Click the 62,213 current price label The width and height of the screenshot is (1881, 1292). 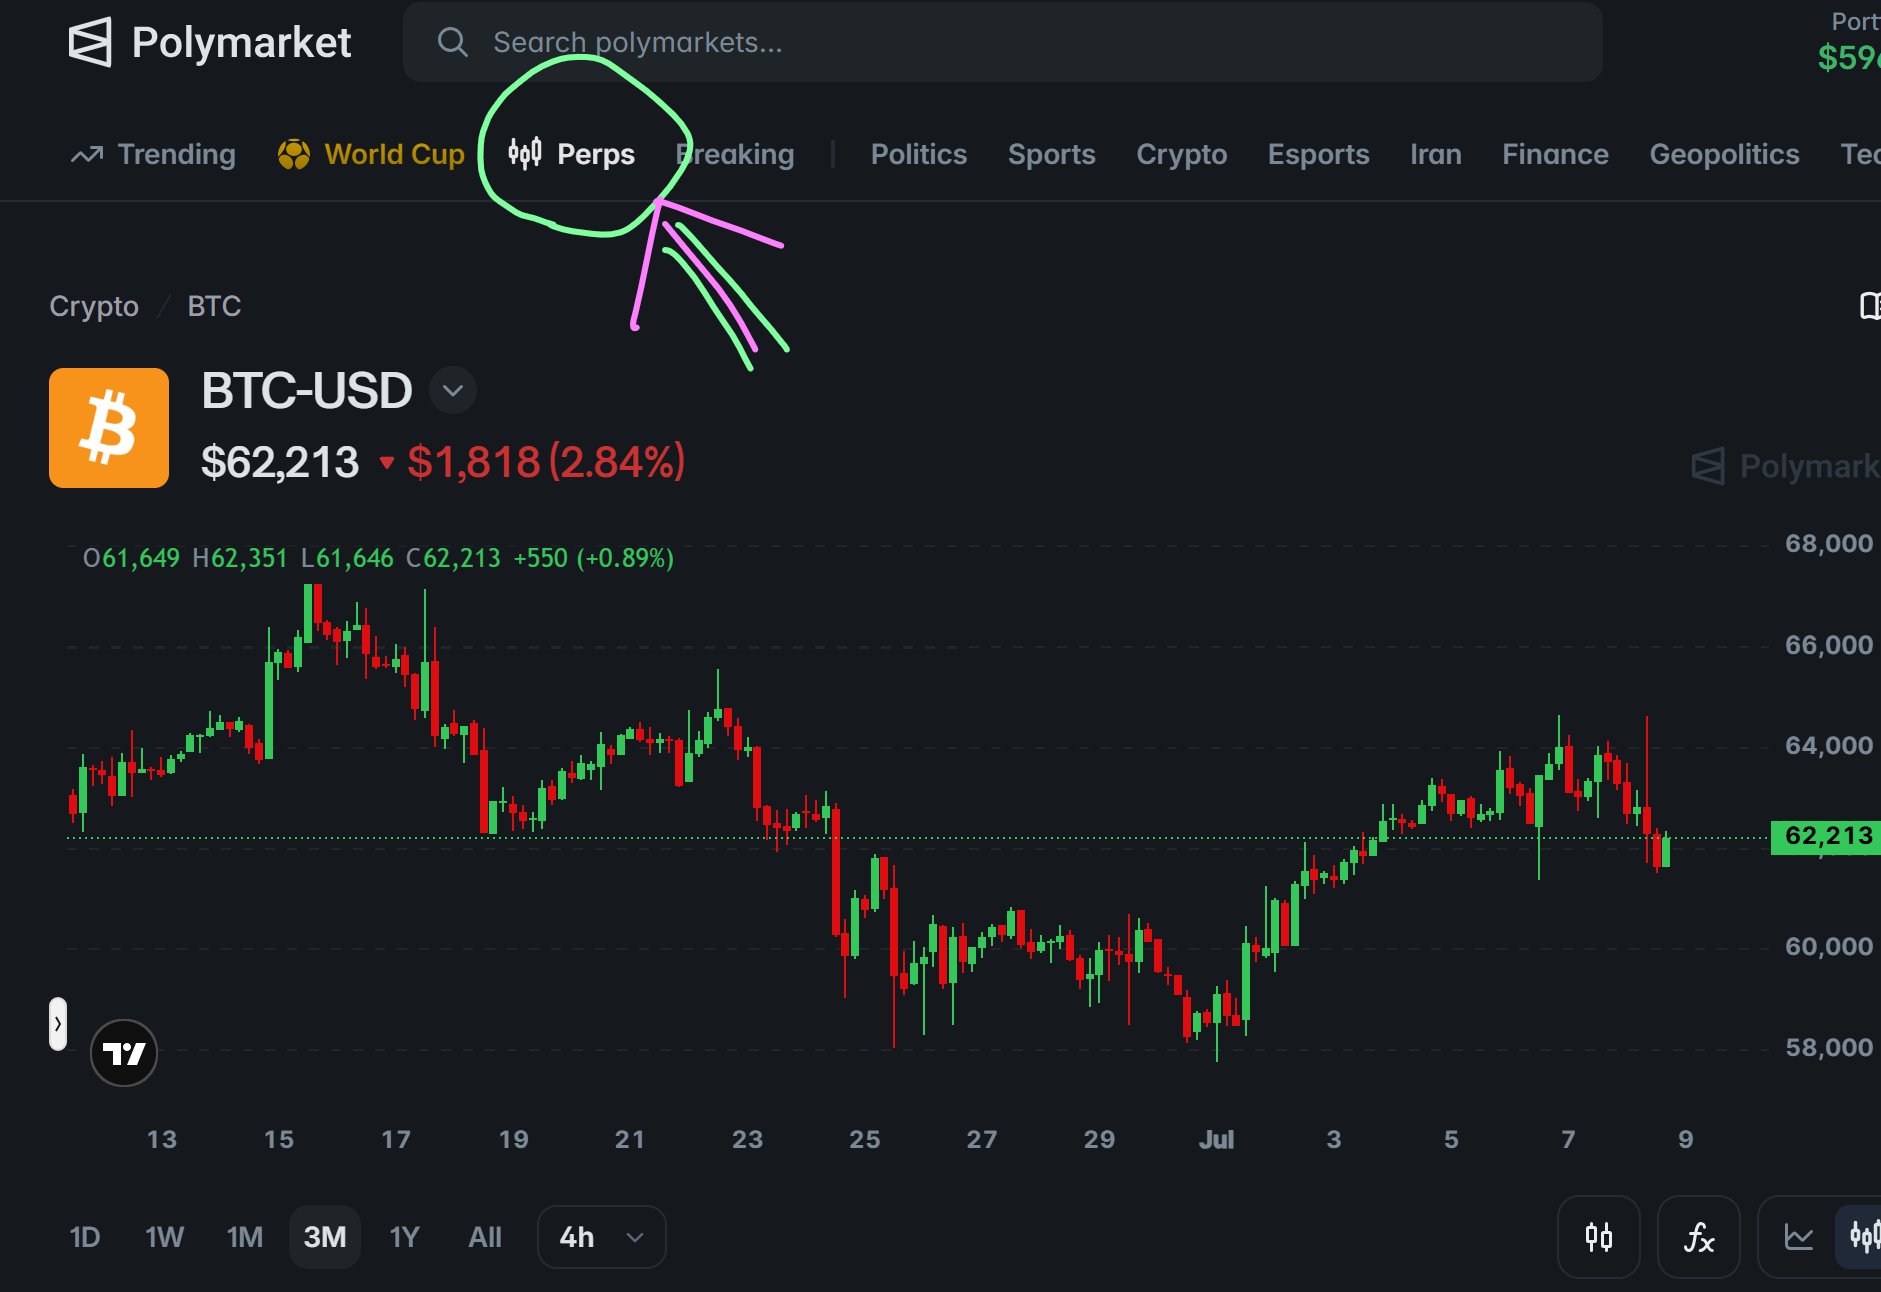1826,836
